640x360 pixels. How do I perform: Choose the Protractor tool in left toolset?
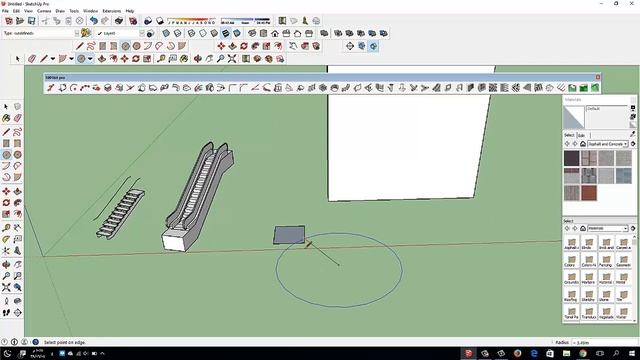[x=6, y=239]
